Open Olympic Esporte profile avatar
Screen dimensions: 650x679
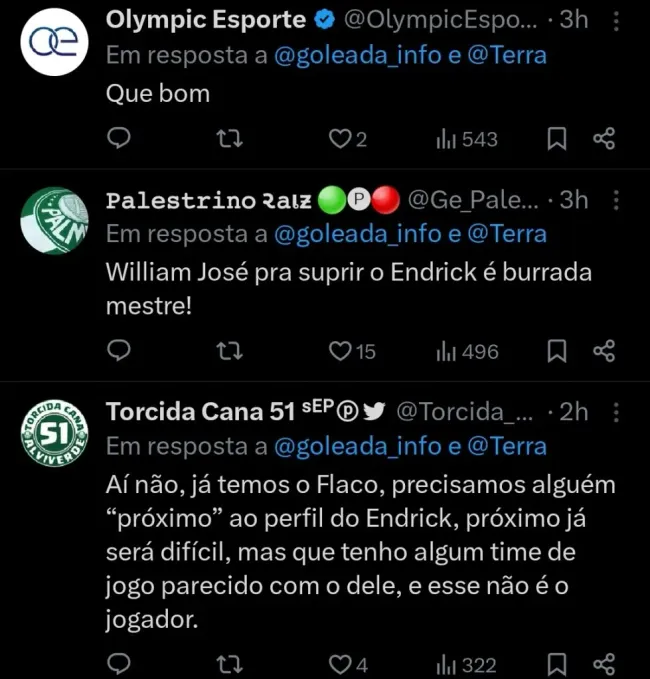click(55, 42)
